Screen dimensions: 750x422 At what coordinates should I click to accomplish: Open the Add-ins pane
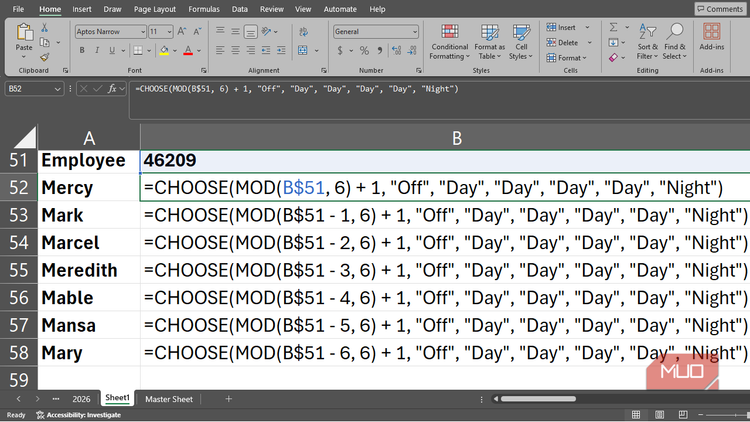[x=712, y=37]
